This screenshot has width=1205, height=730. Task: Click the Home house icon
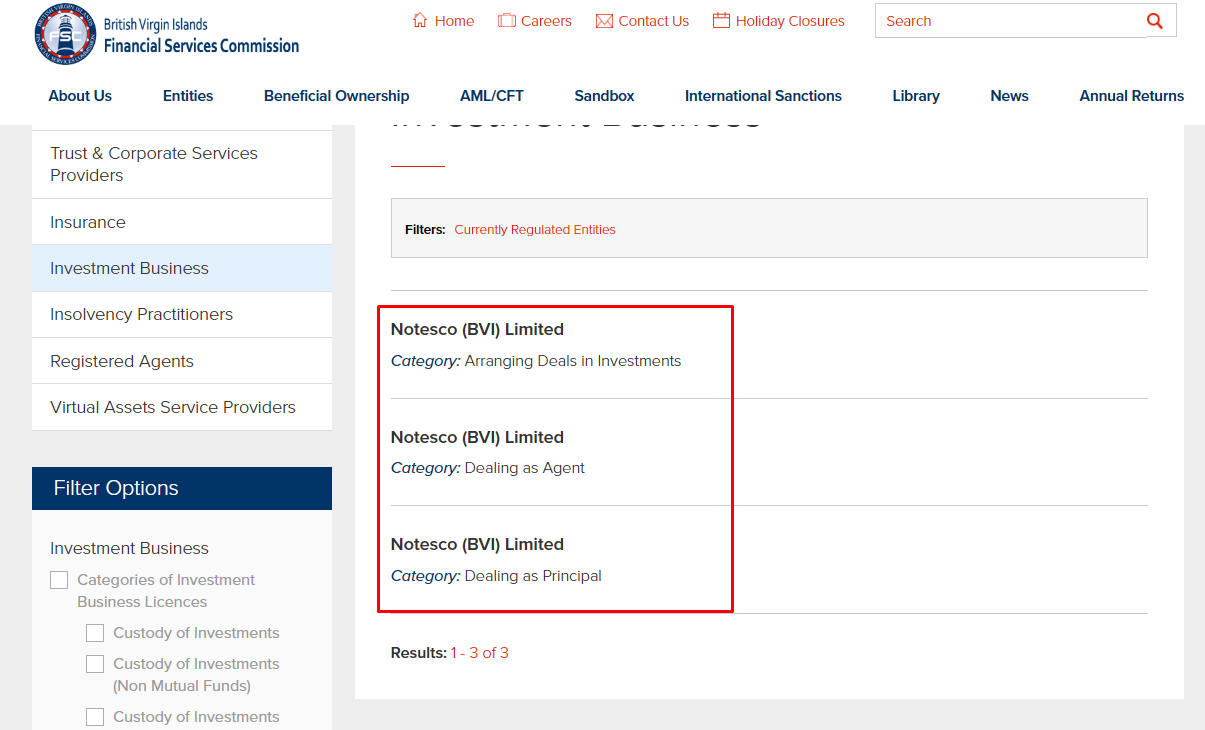pos(420,21)
